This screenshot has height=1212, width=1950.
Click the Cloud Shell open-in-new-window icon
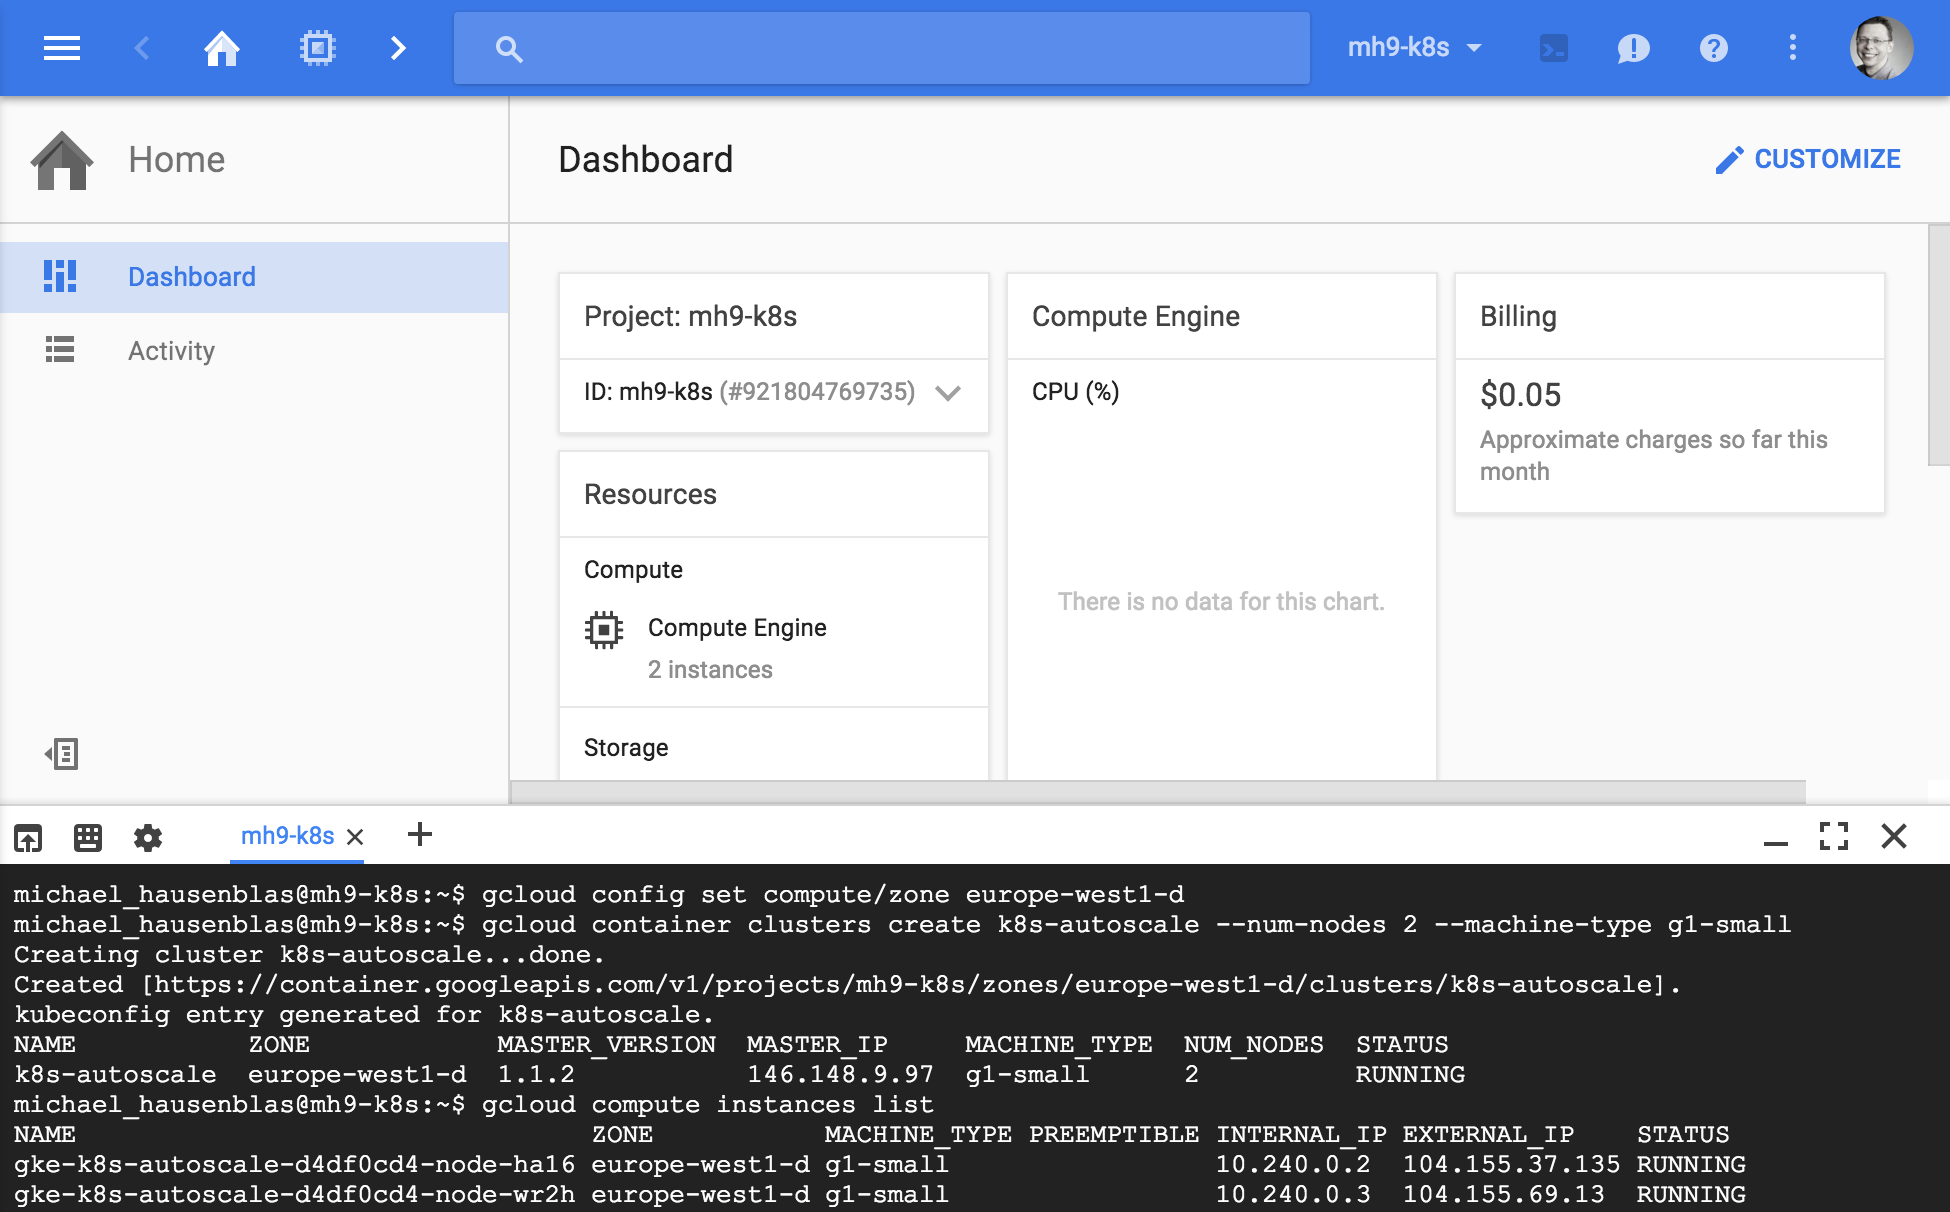[x=28, y=837]
